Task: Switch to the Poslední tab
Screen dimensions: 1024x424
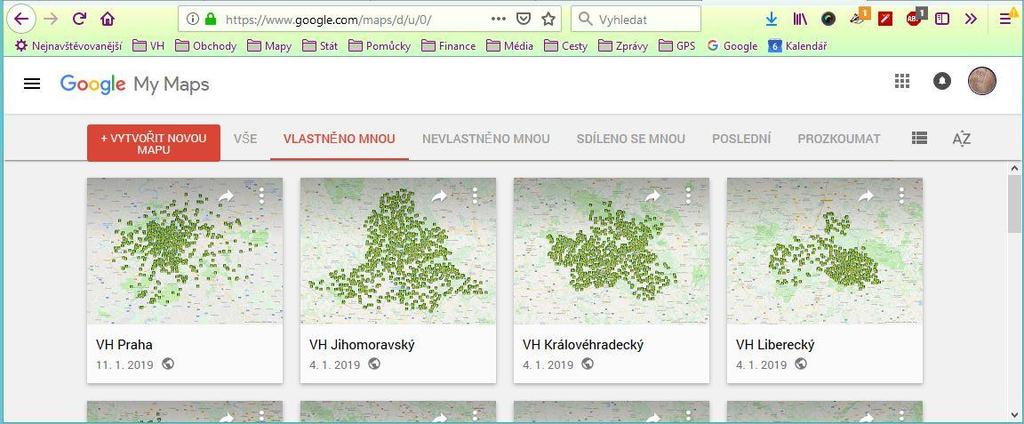Action: (x=741, y=139)
